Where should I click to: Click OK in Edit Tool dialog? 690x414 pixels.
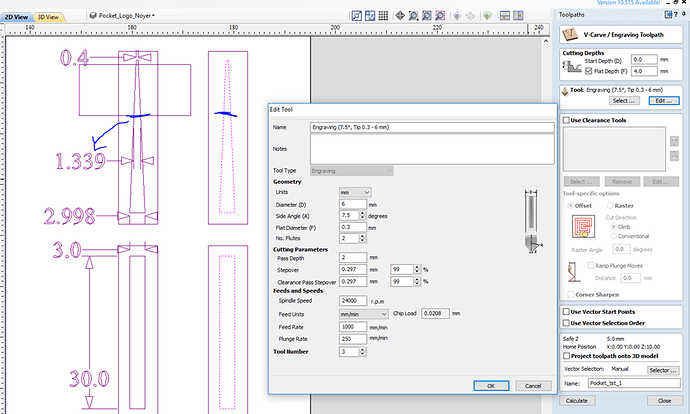491,386
